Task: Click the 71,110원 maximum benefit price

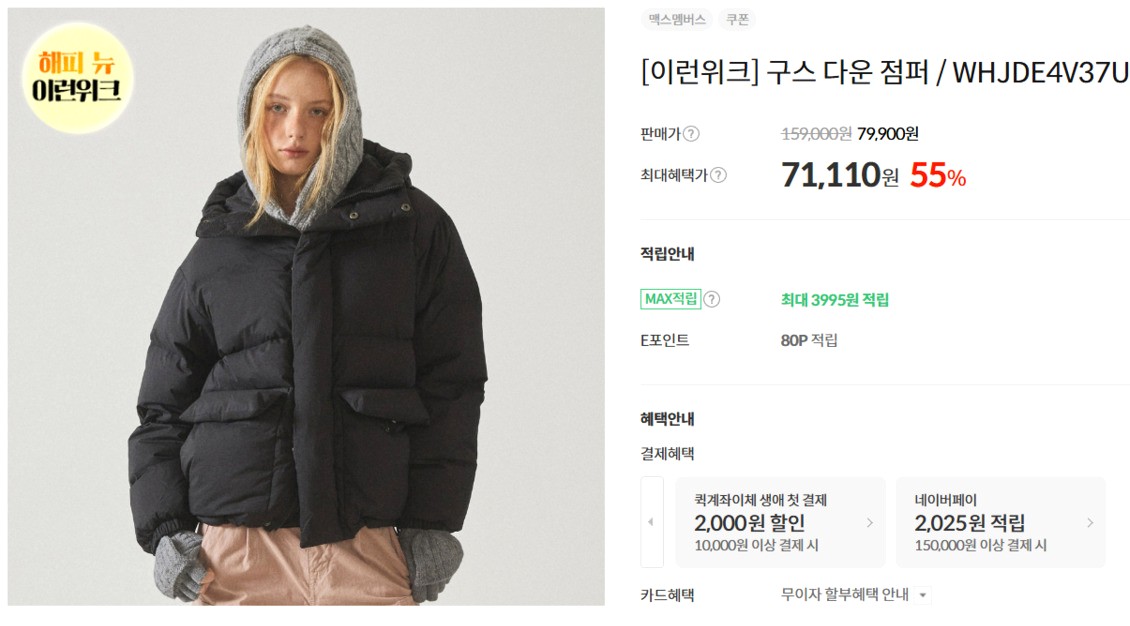Action: (840, 175)
